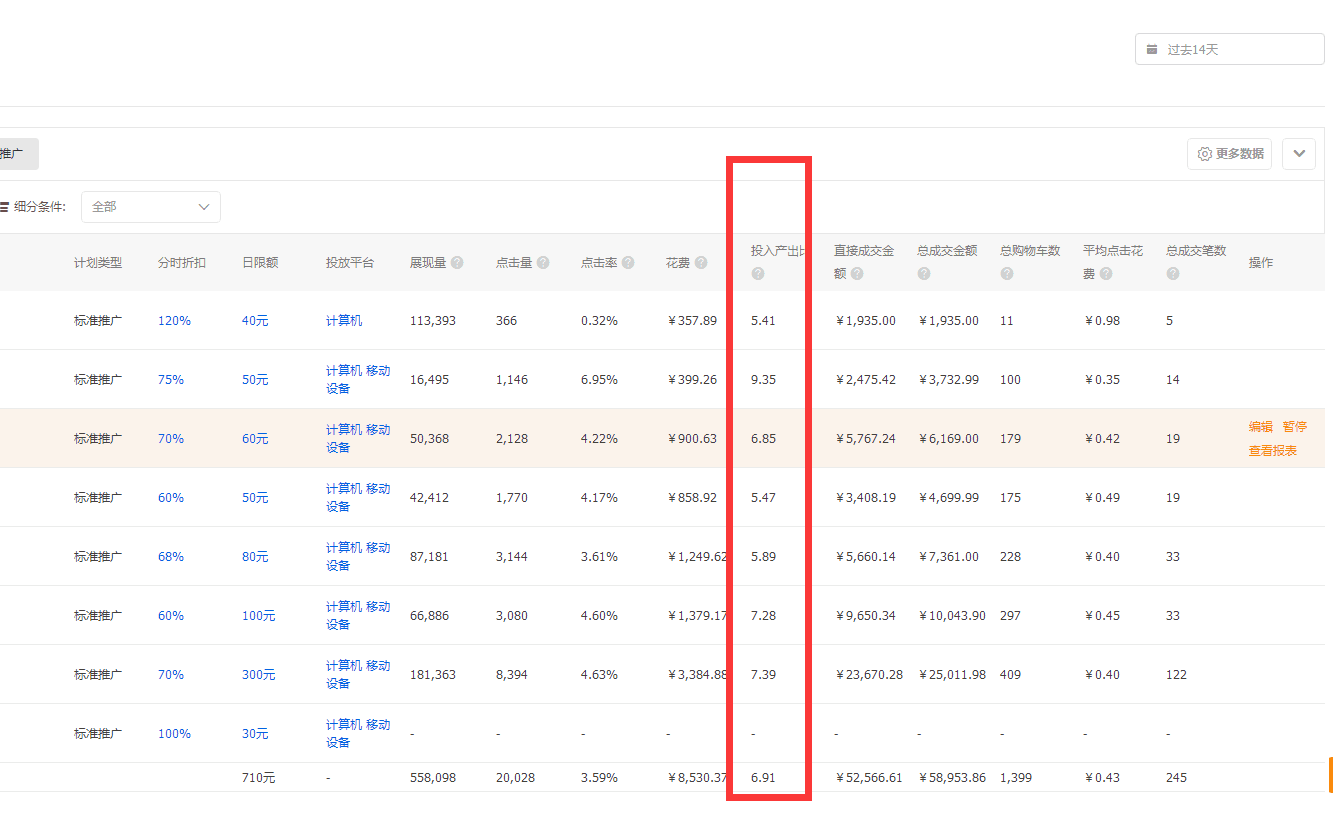This screenshot has height=815, width=1333.
Task: Click the click count 8,394
Action: click(512, 675)
